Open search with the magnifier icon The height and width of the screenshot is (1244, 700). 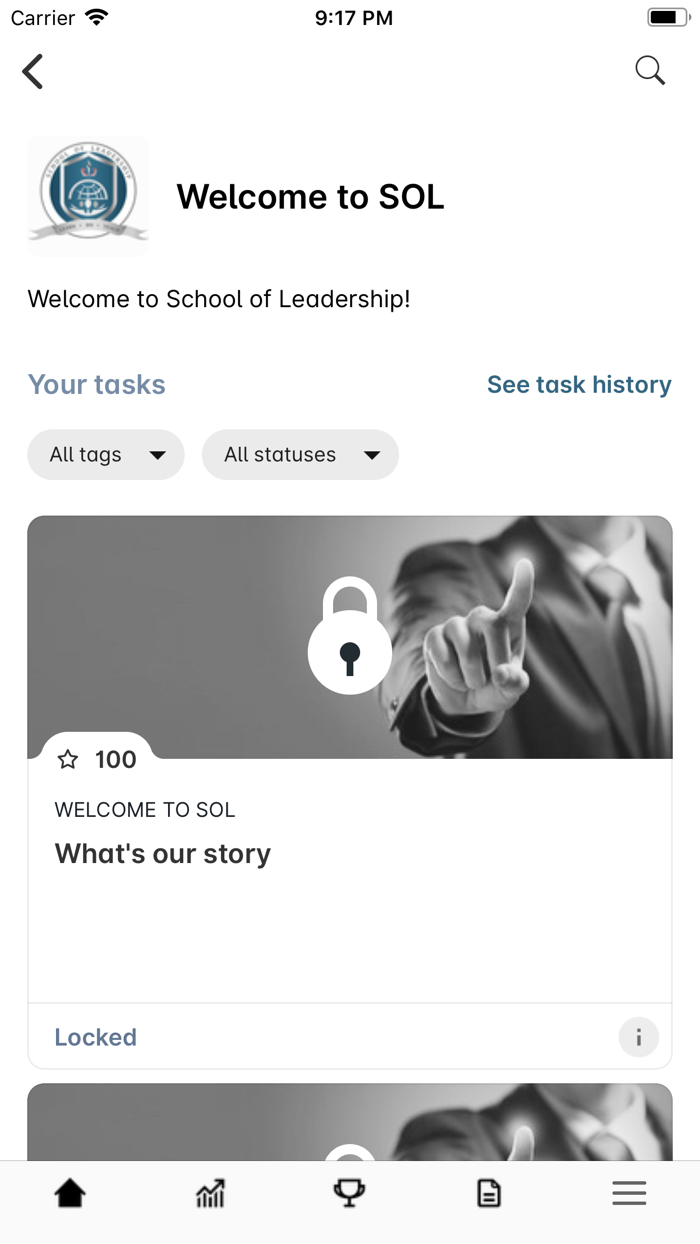650,70
